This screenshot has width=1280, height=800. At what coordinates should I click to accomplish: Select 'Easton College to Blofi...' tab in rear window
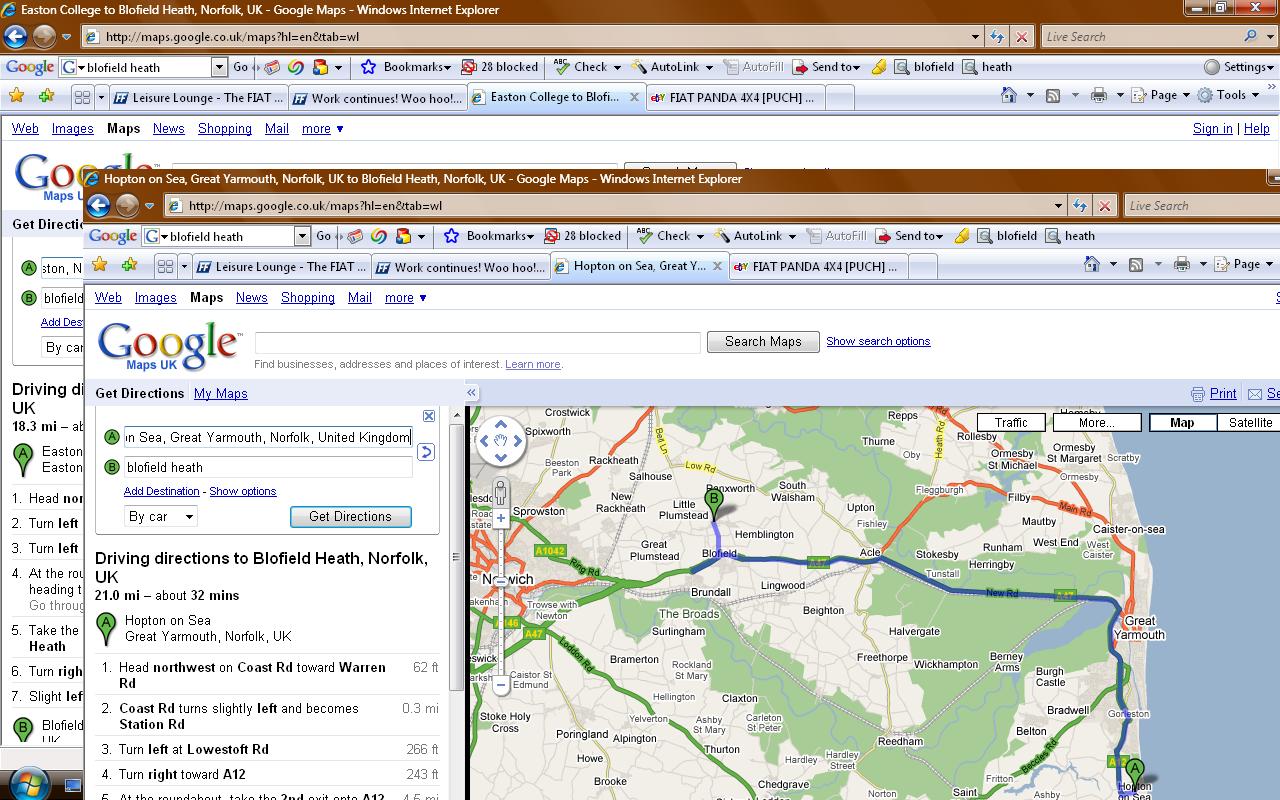tap(555, 97)
